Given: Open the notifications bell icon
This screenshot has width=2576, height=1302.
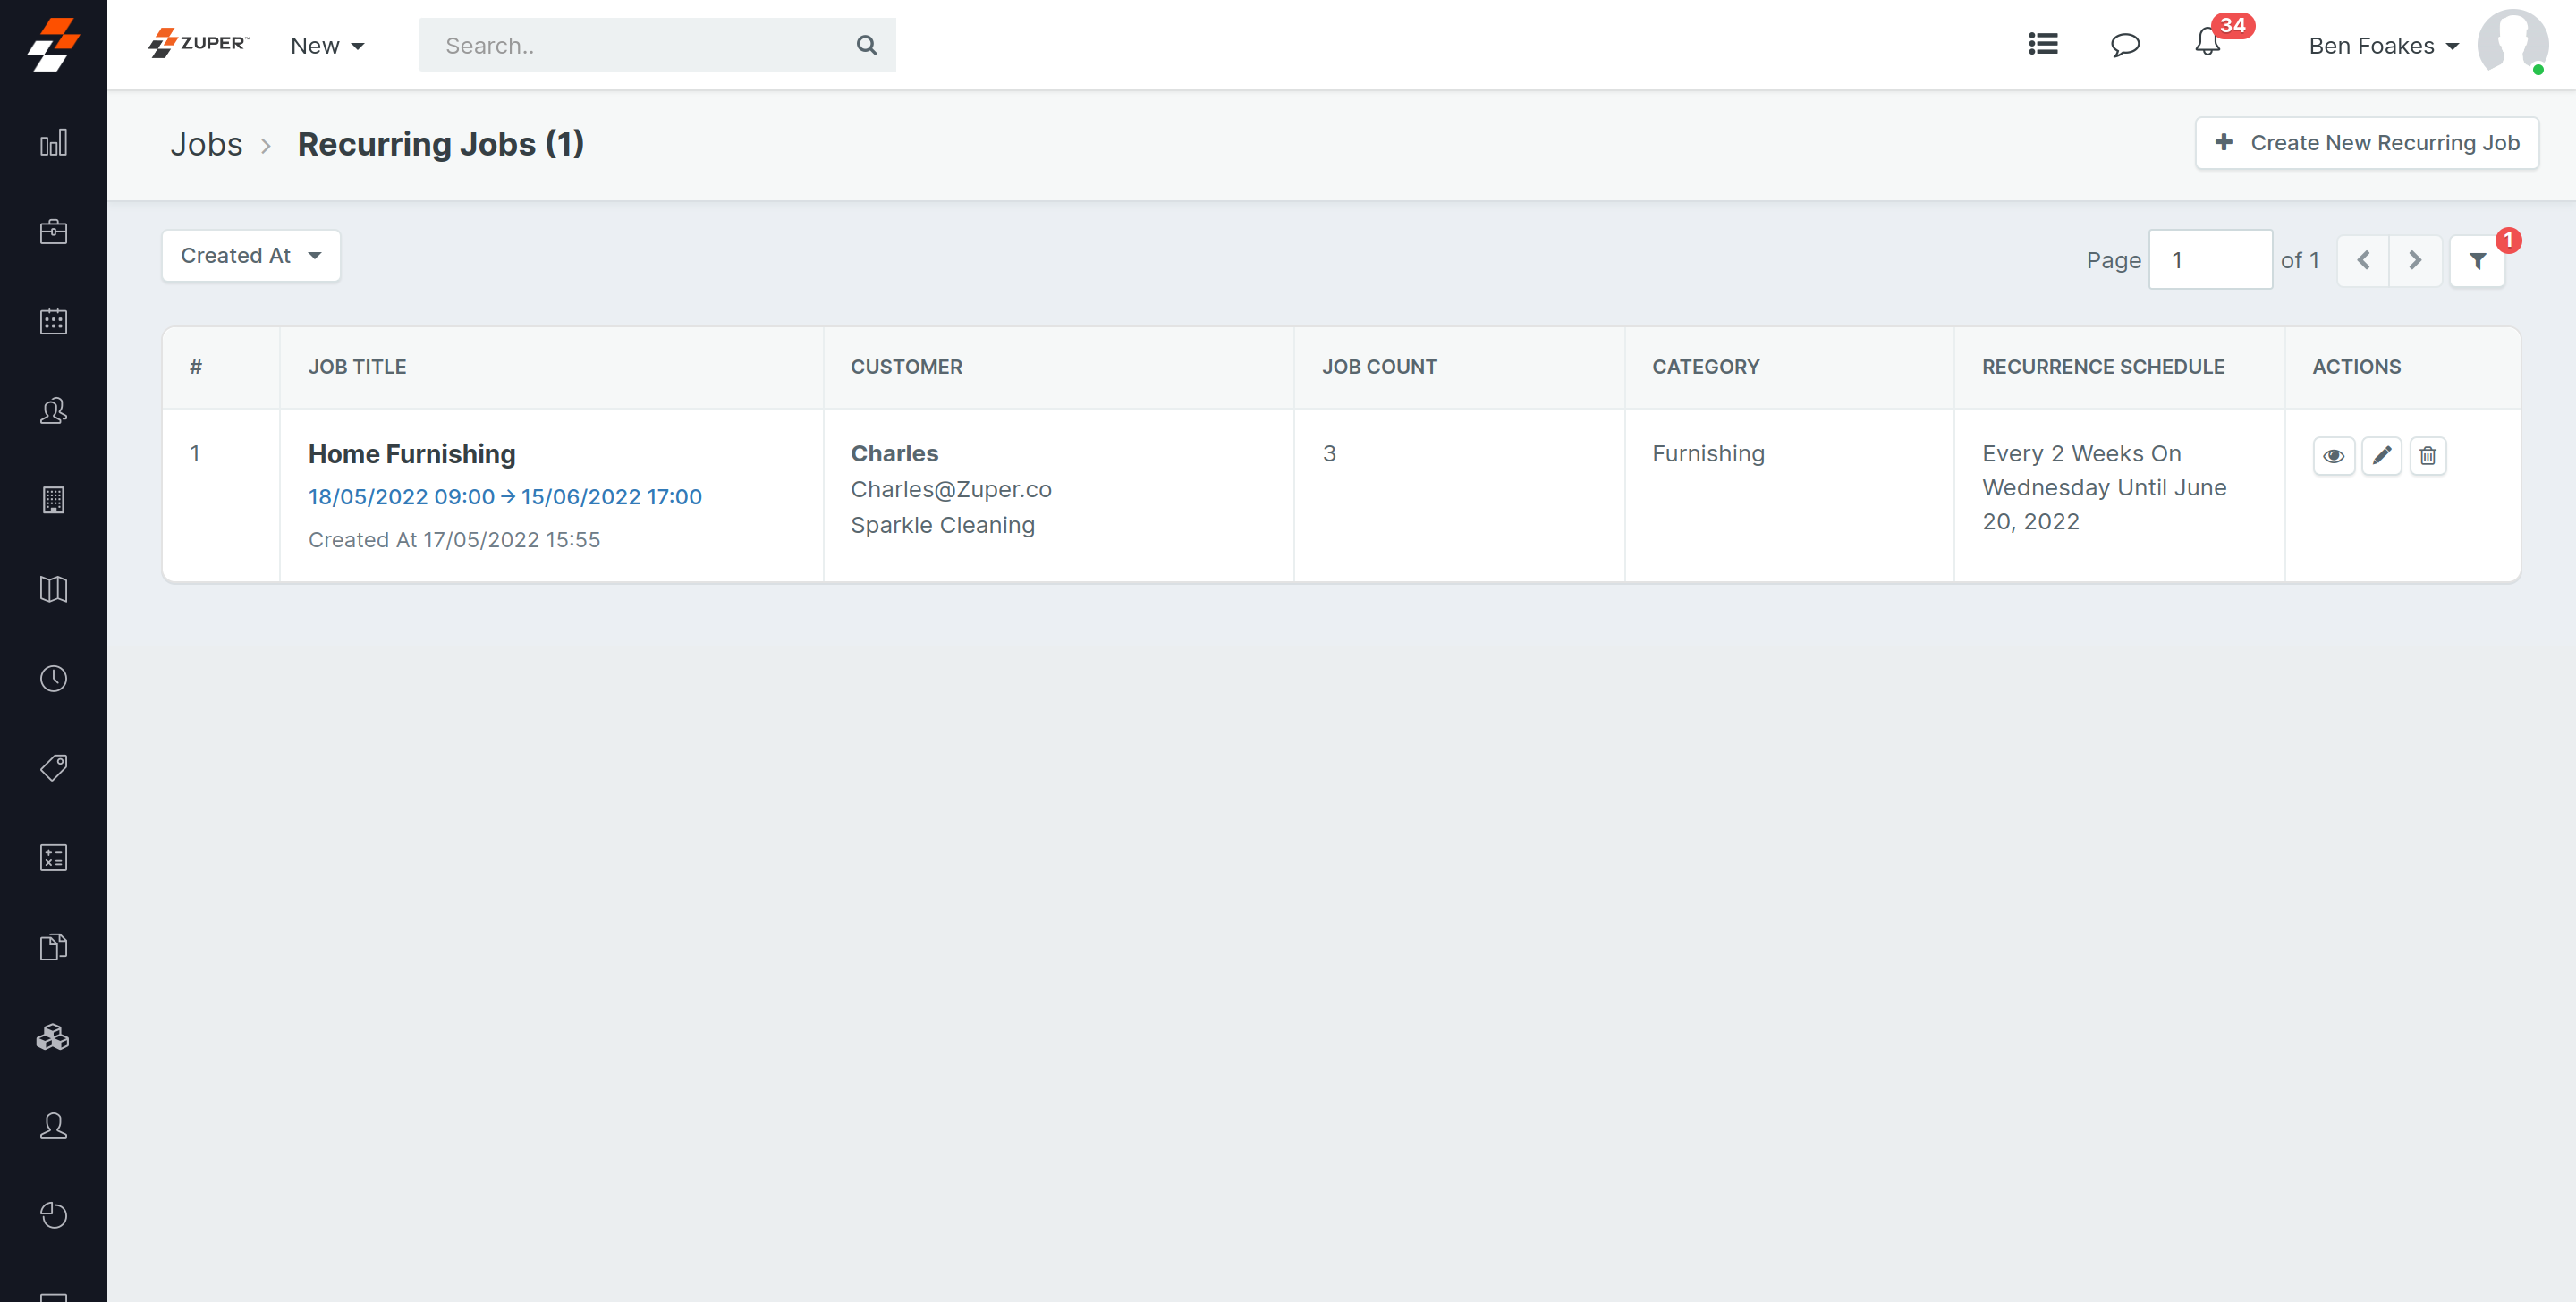Looking at the screenshot, I should pyautogui.click(x=2207, y=45).
